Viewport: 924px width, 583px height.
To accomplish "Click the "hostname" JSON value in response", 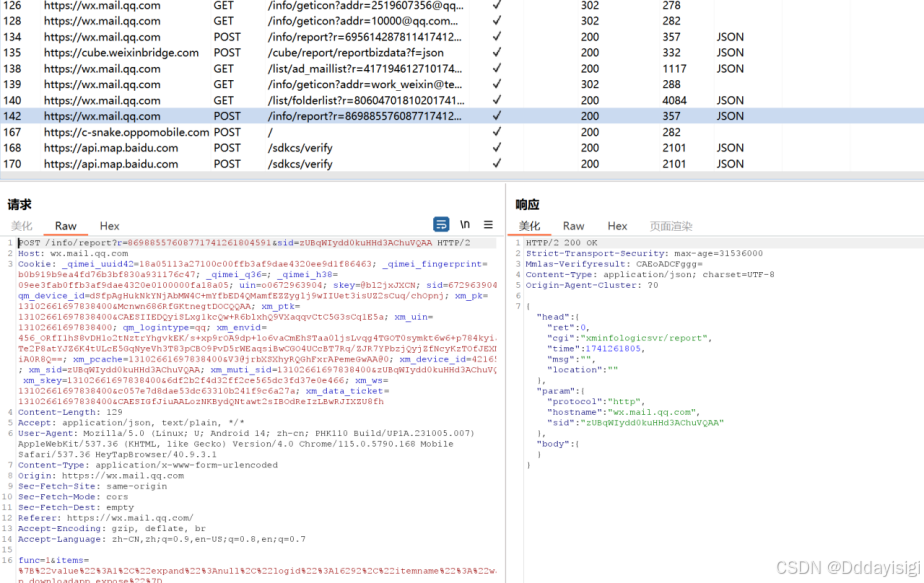I will coord(650,413).
